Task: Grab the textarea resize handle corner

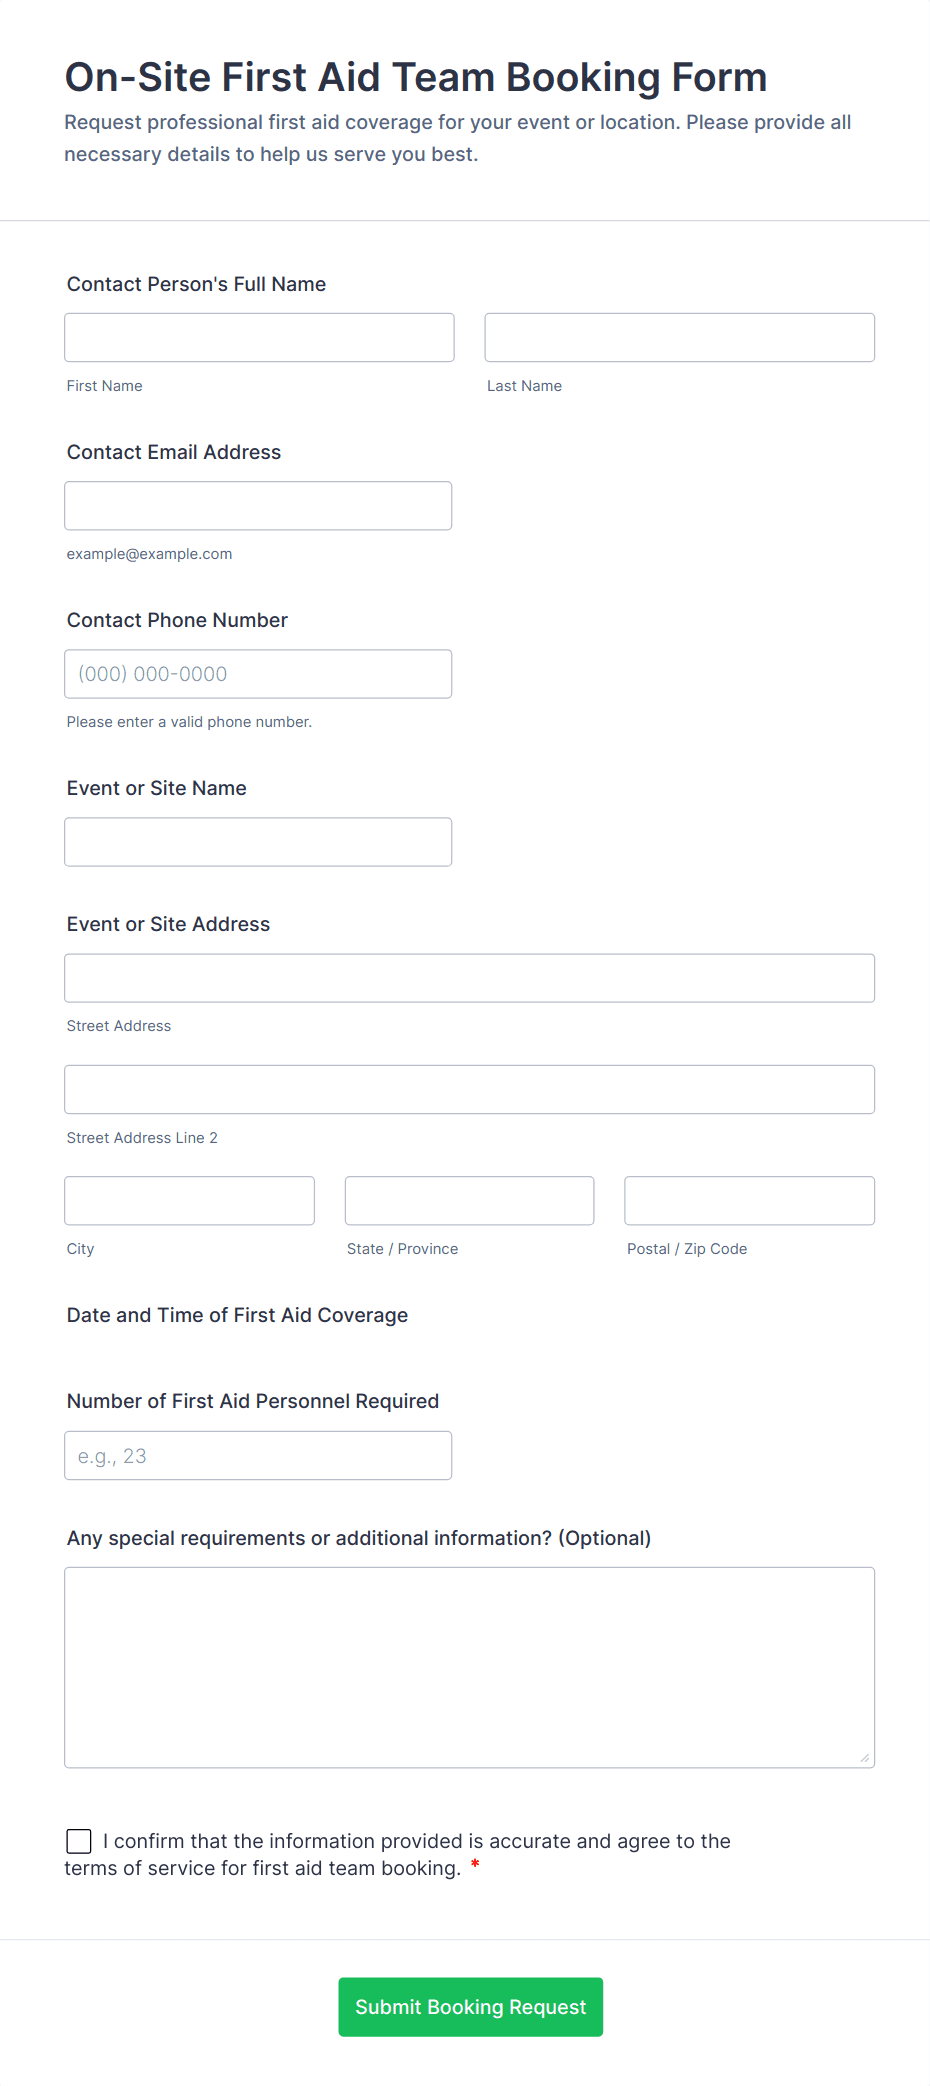Action: coord(865,1758)
